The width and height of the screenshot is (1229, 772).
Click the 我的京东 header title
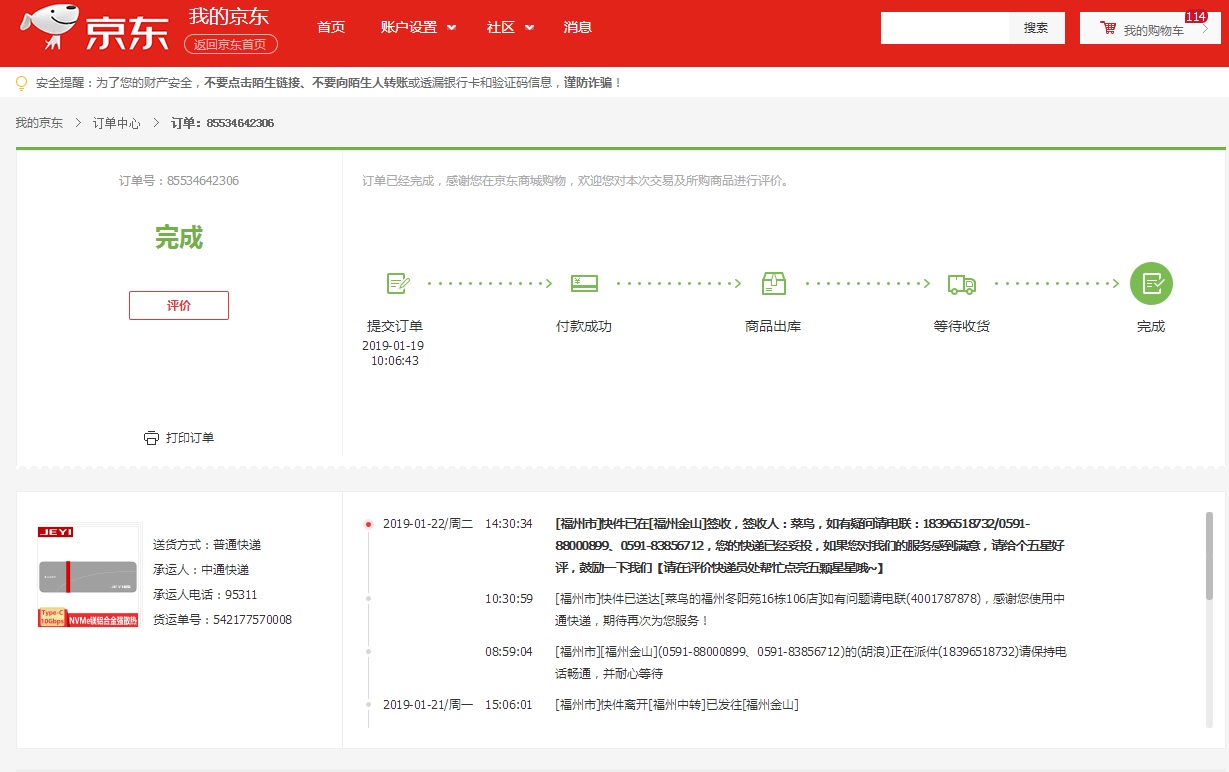(229, 17)
